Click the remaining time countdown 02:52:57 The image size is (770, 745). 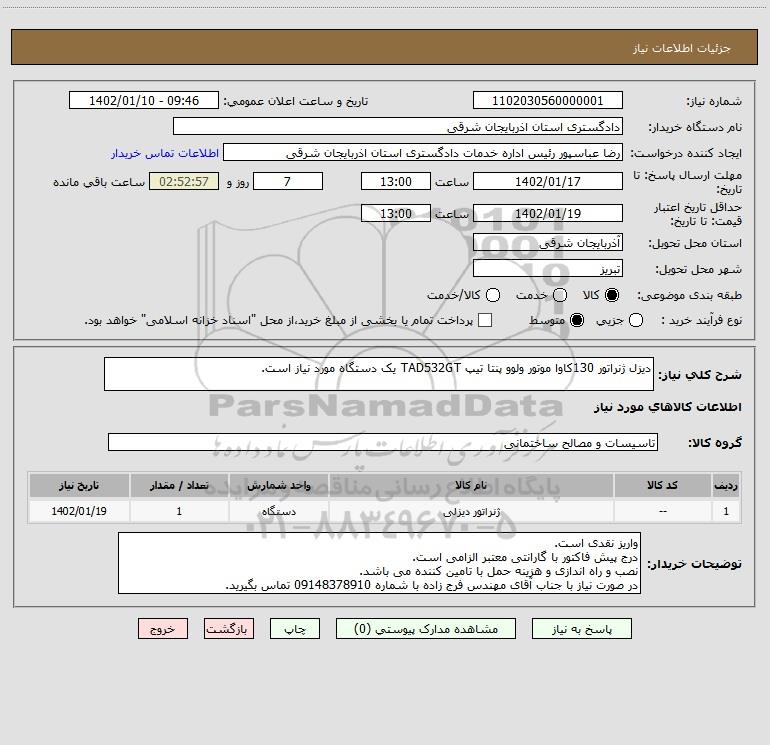tap(184, 181)
